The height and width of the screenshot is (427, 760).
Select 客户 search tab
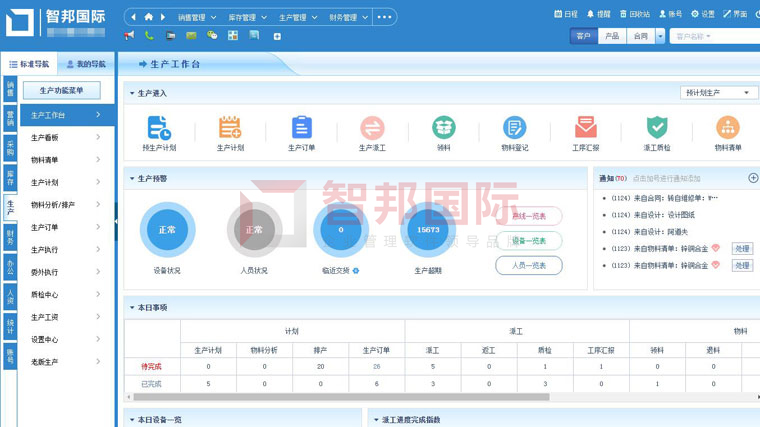[x=584, y=36]
